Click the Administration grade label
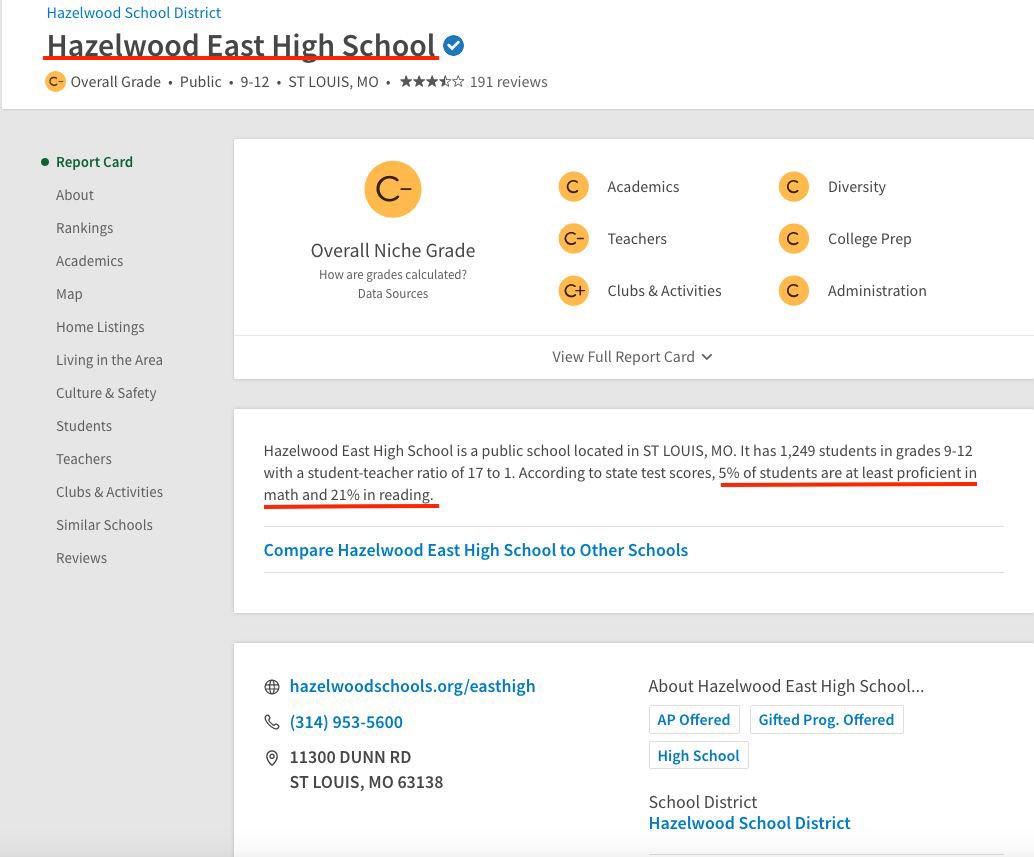This screenshot has width=1034, height=857. [x=877, y=291]
